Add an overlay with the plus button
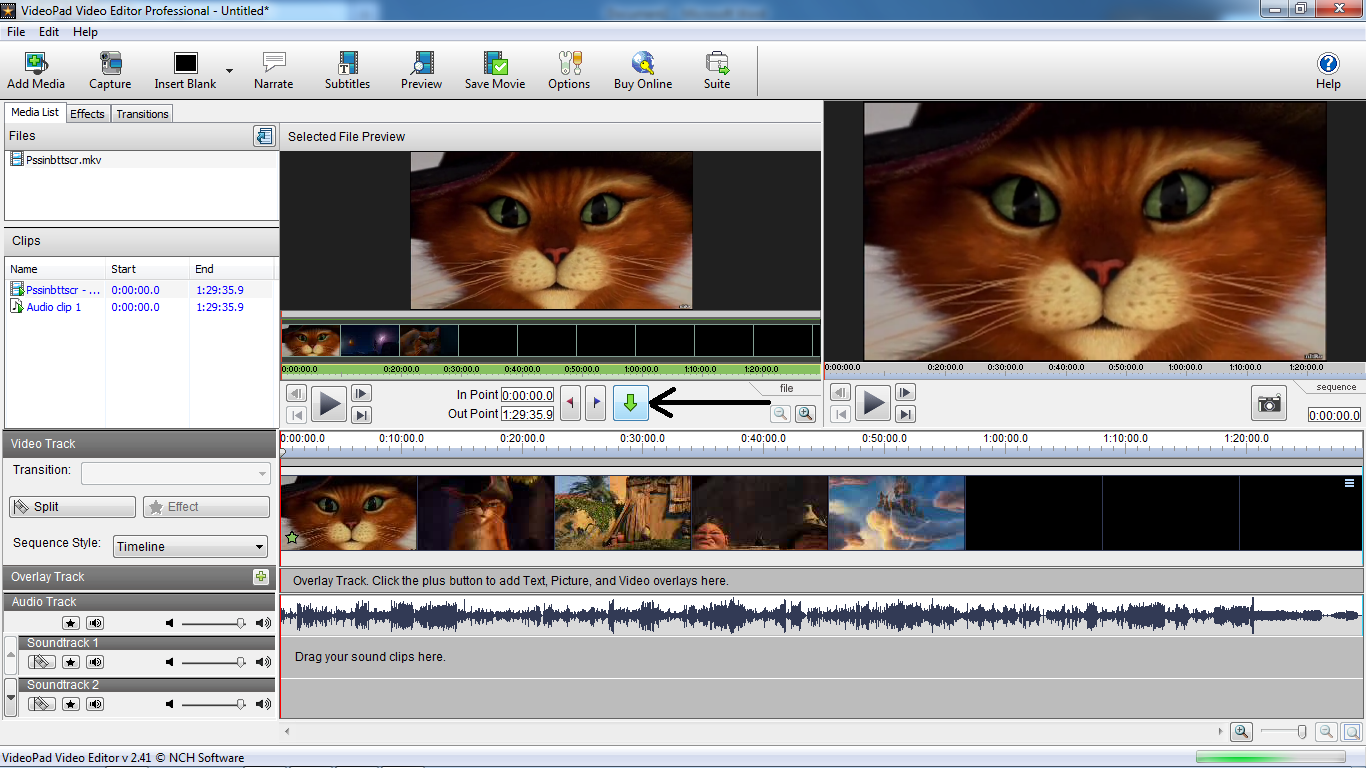1366x768 pixels. (x=261, y=576)
